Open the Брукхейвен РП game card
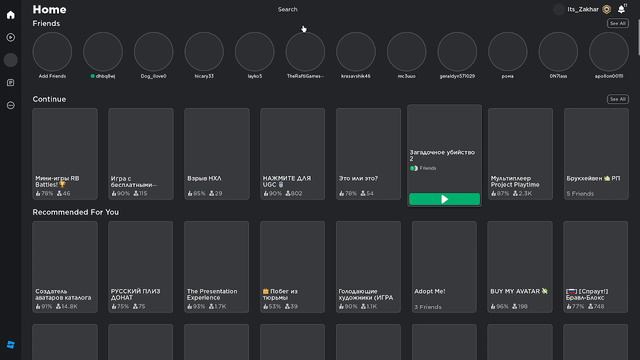This screenshot has width=640, height=360. (x=596, y=154)
